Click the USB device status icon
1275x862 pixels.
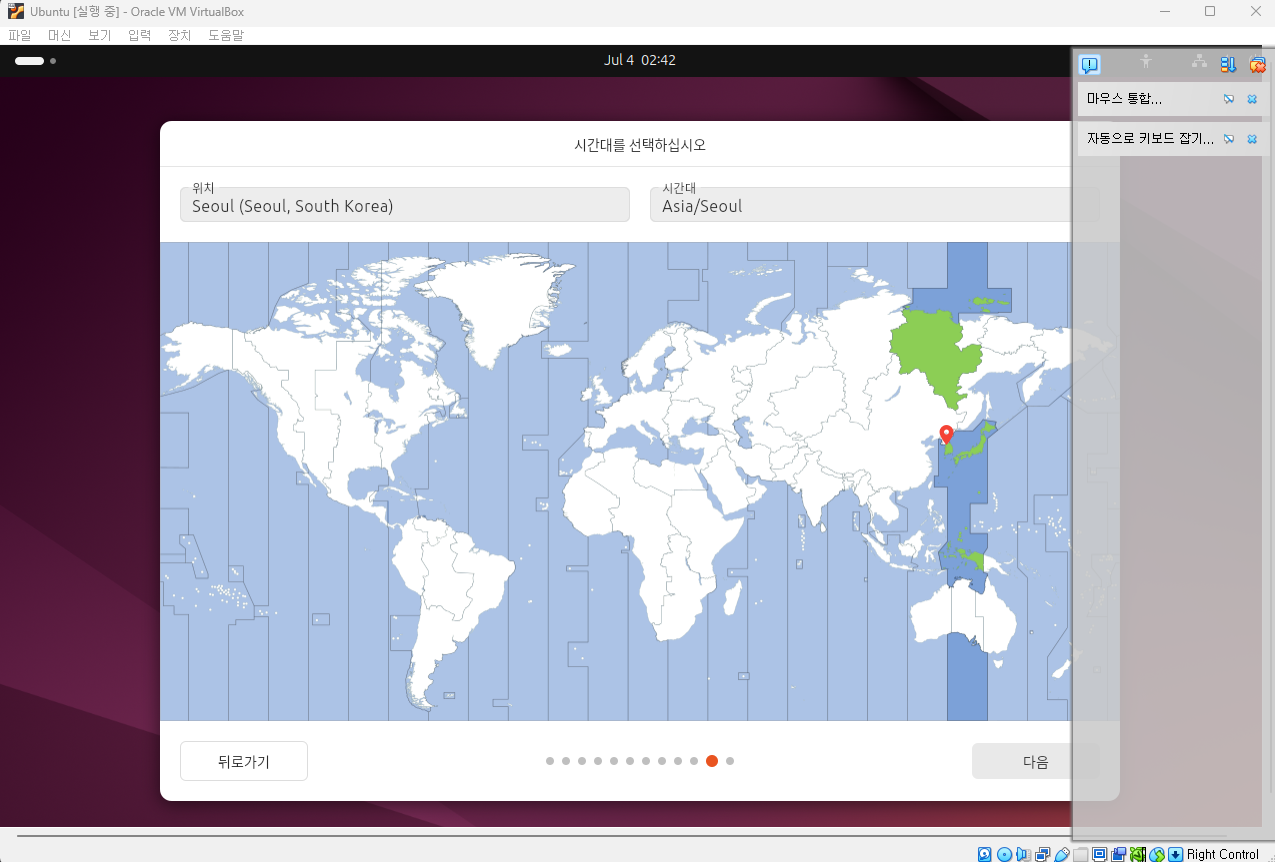tap(1062, 854)
